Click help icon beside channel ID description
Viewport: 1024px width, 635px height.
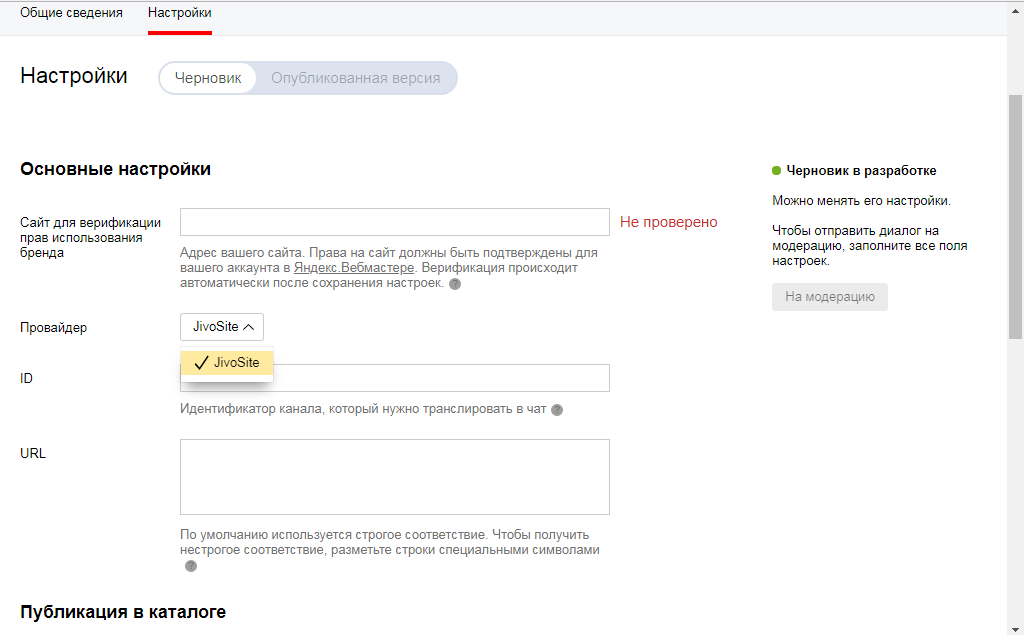coord(557,410)
